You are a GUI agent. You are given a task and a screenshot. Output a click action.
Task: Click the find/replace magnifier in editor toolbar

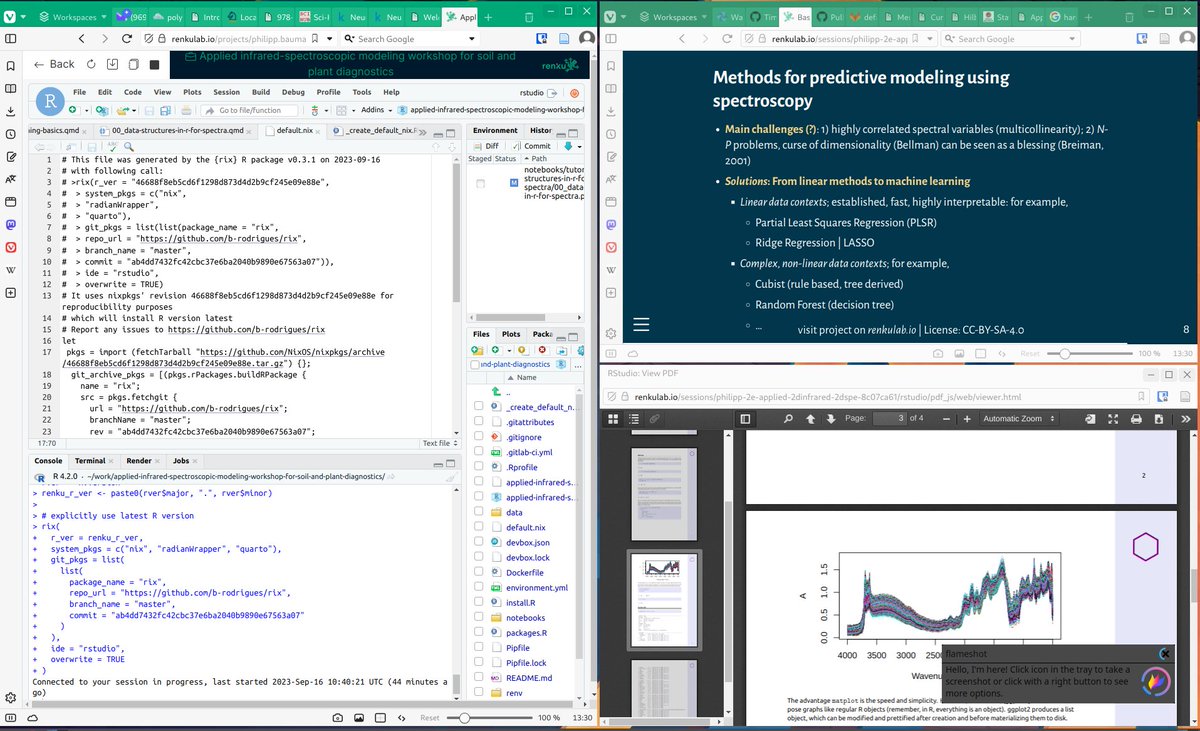pyautogui.click(x=128, y=146)
